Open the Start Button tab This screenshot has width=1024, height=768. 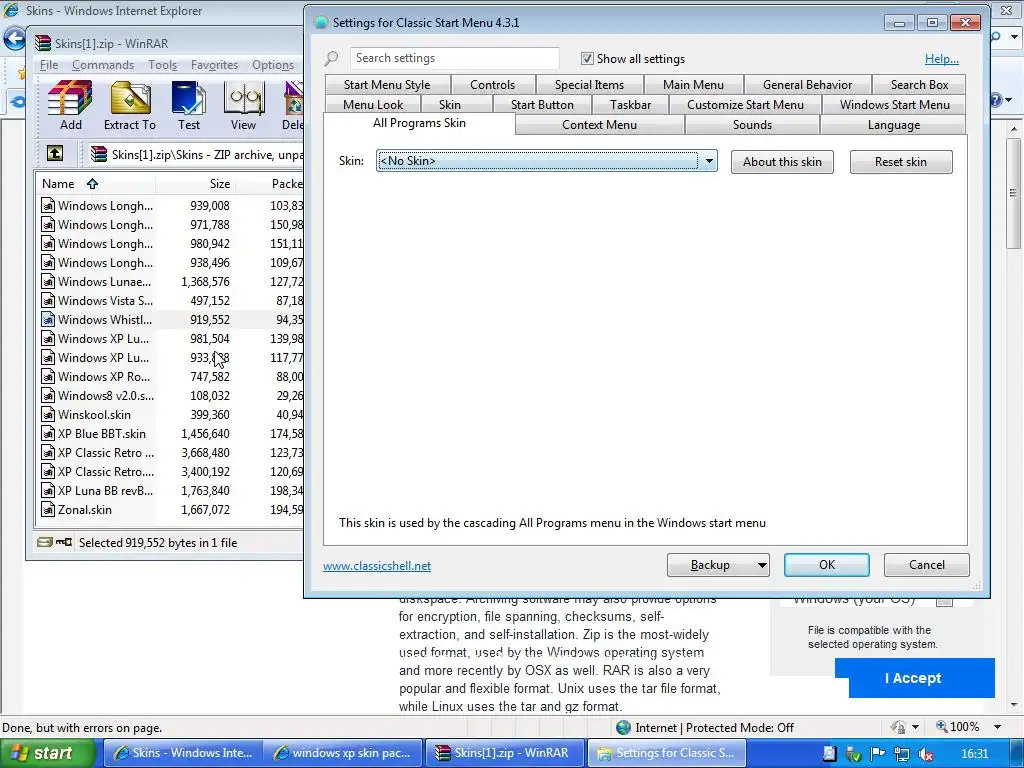[542, 104]
